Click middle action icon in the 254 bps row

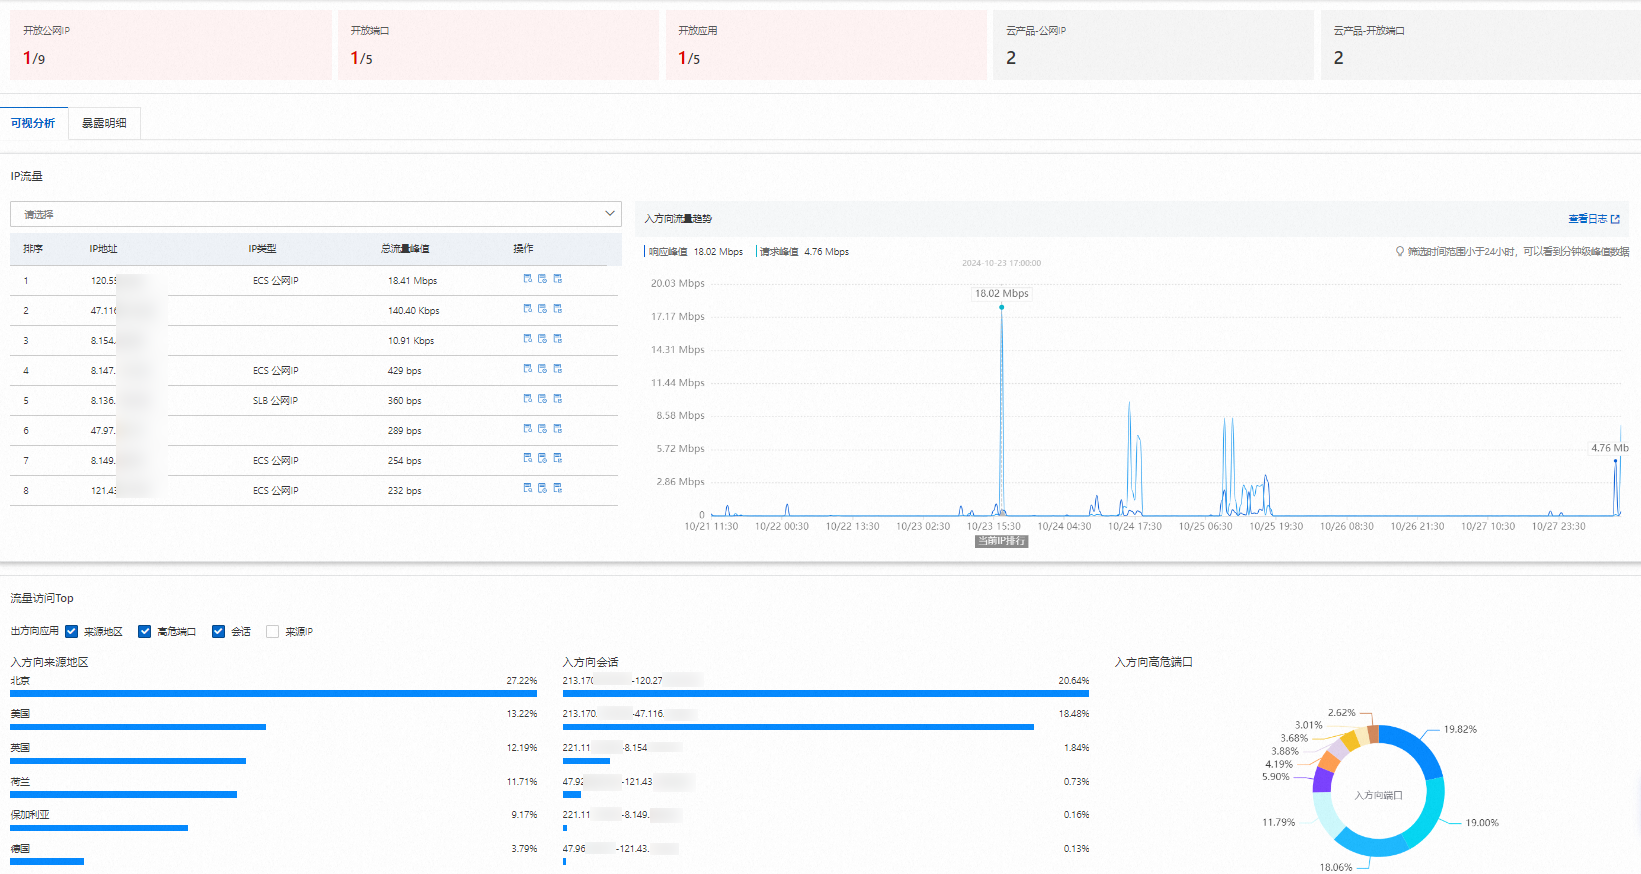(x=543, y=458)
